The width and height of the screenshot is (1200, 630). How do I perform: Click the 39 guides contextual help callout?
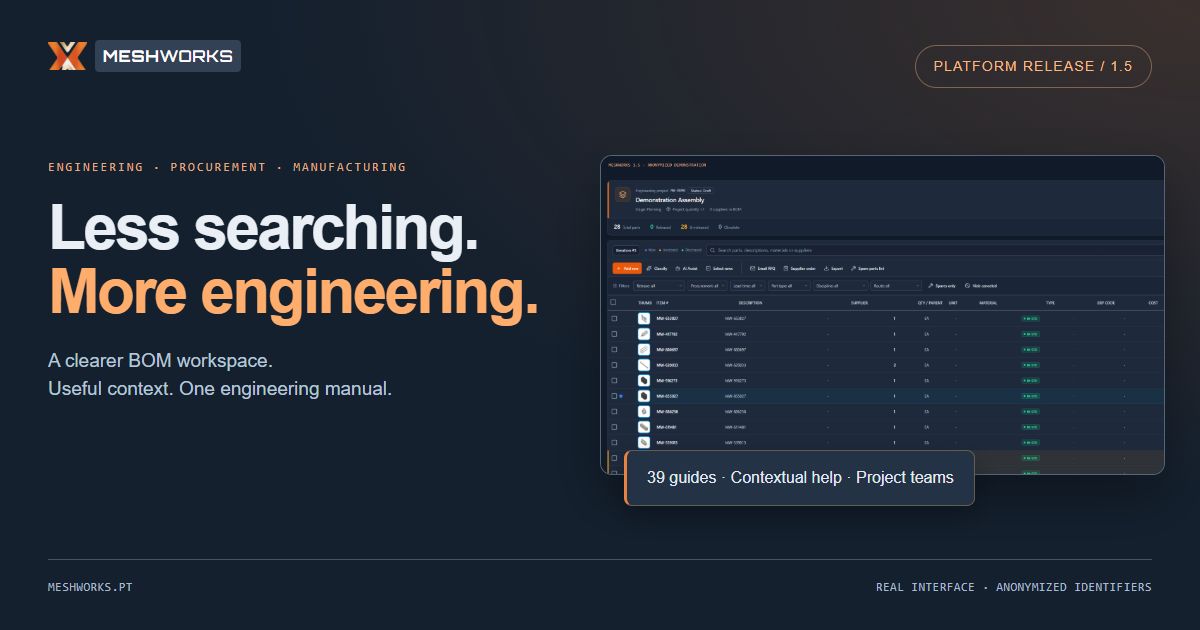coord(800,478)
